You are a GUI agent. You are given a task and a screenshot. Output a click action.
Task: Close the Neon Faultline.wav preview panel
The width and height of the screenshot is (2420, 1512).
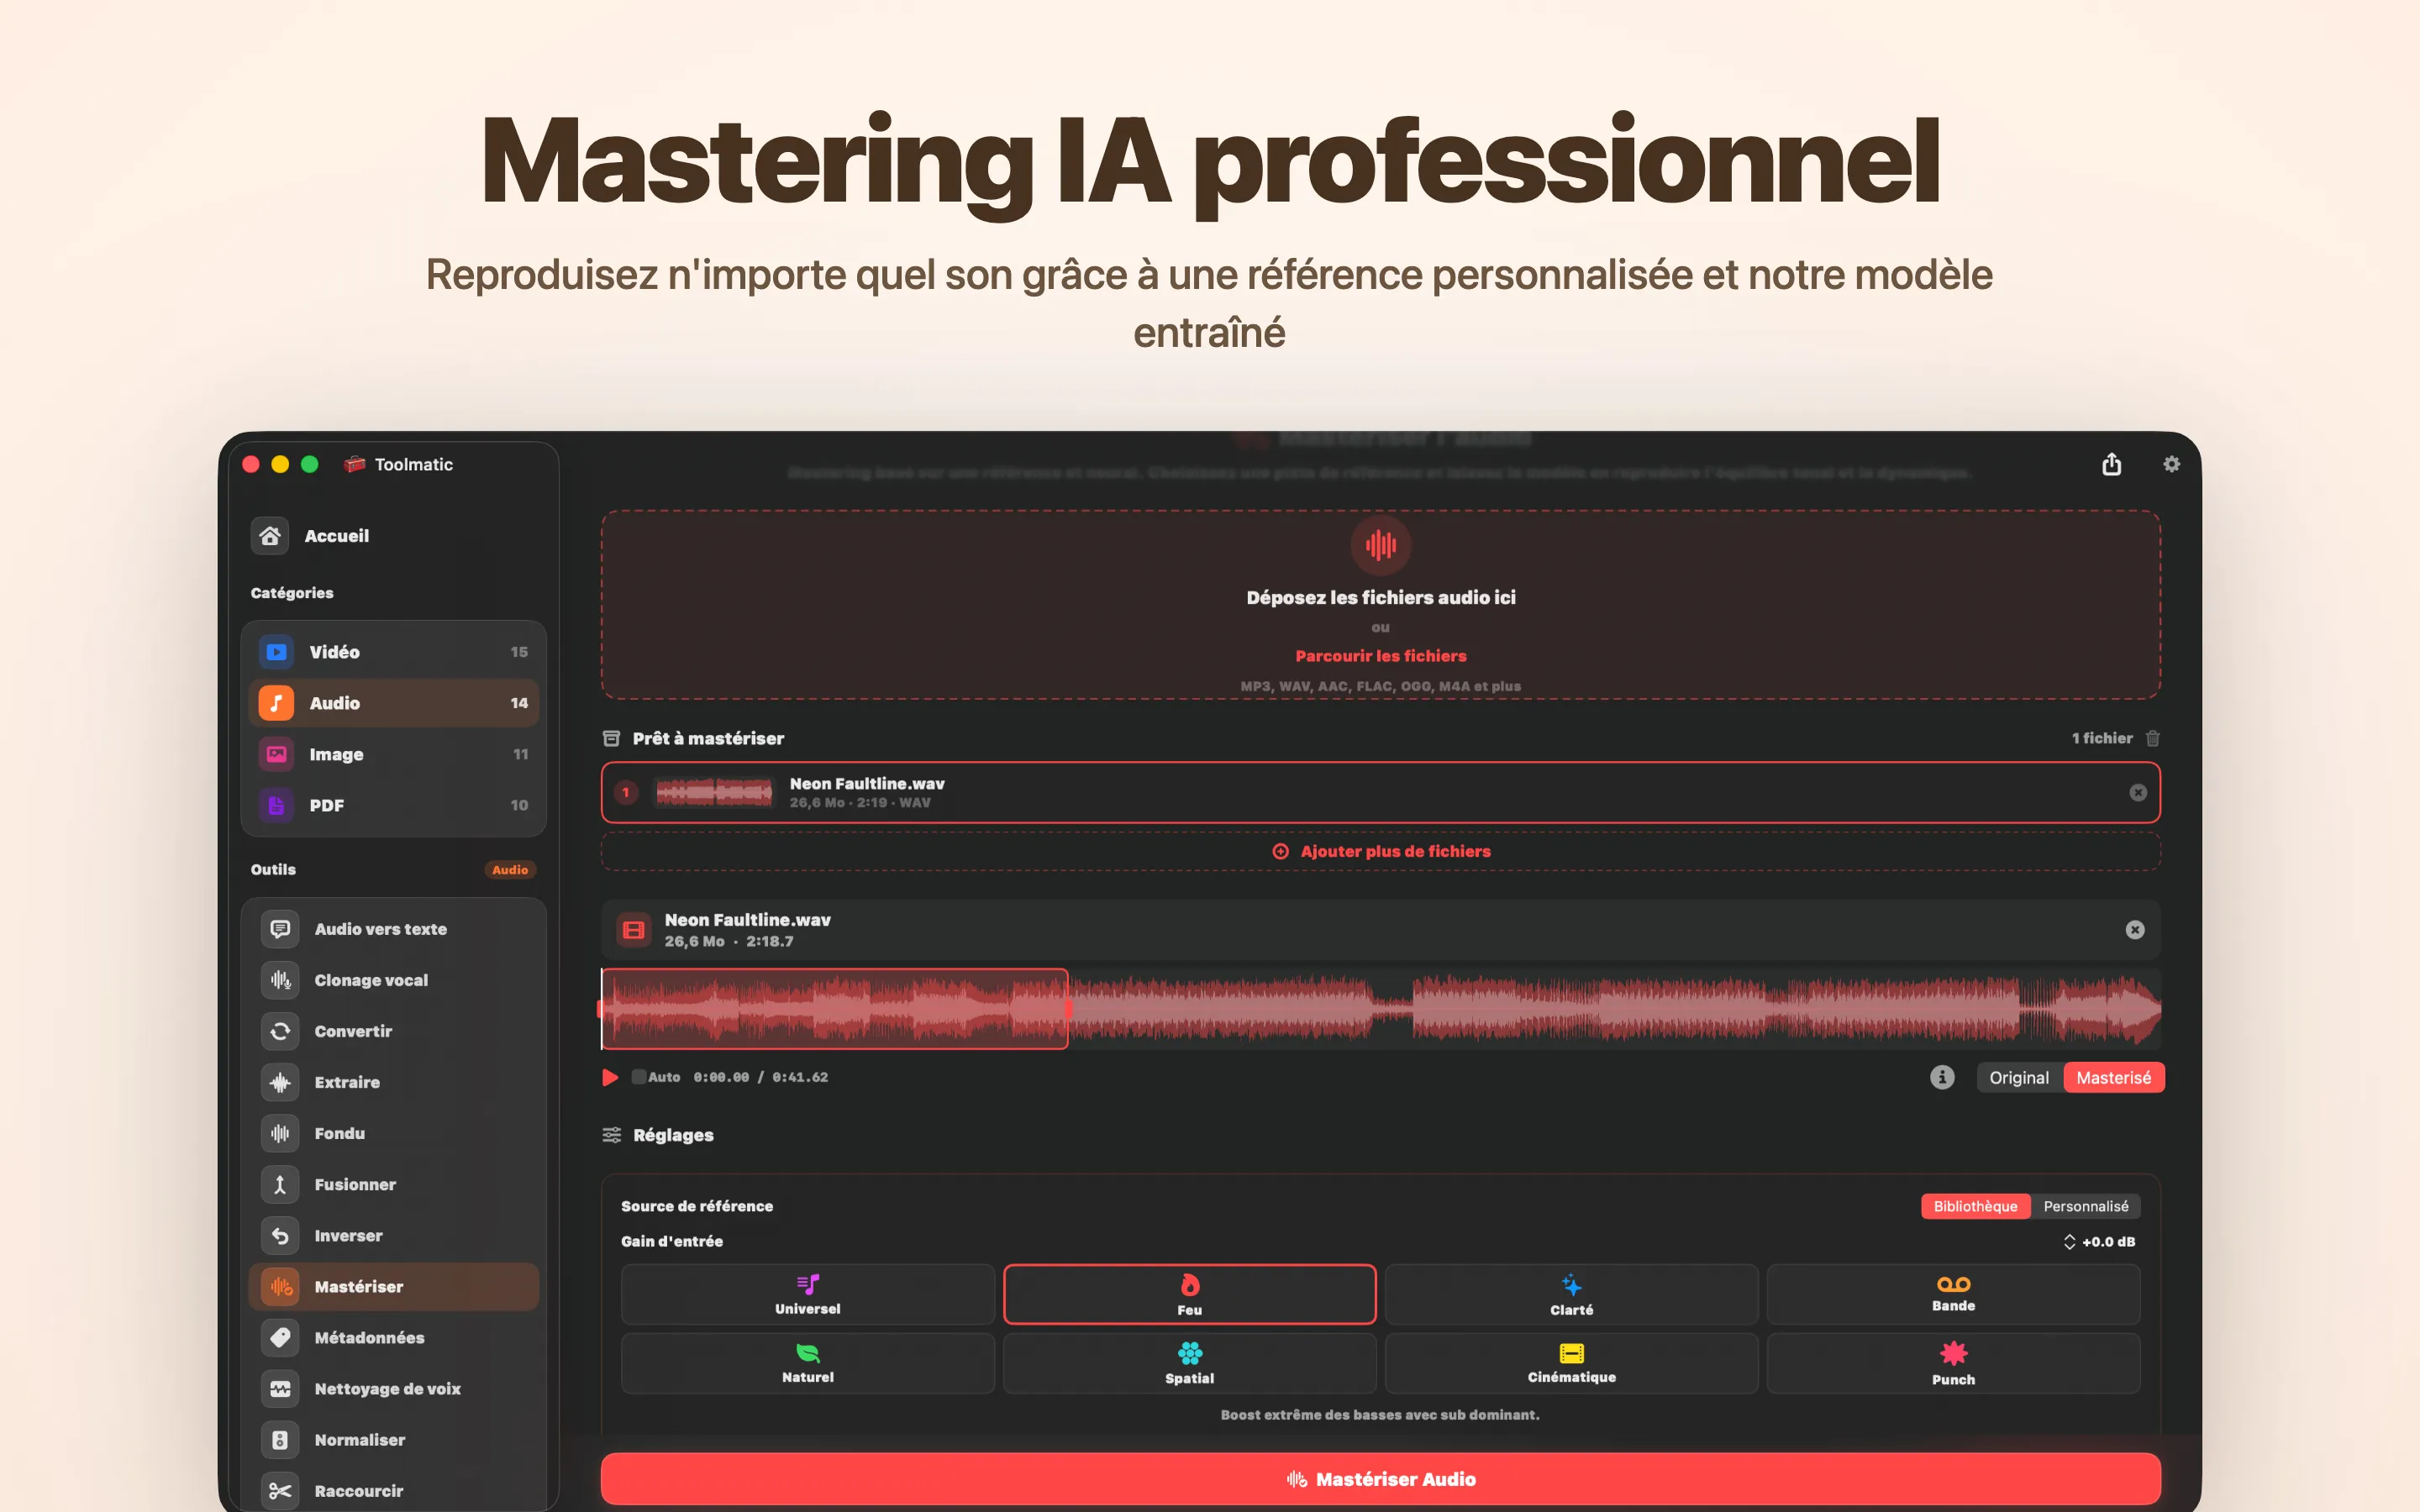coord(2135,930)
